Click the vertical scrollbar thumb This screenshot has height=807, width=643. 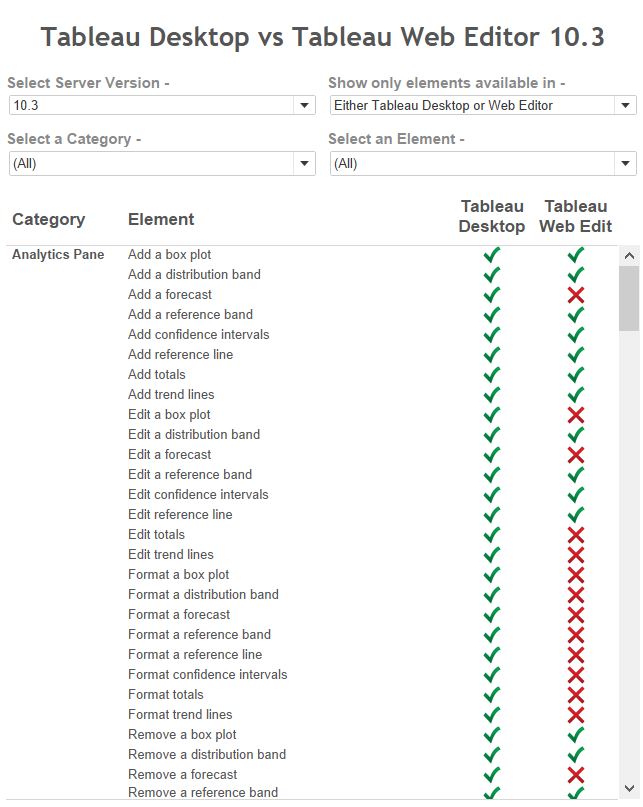click(629, 299)
